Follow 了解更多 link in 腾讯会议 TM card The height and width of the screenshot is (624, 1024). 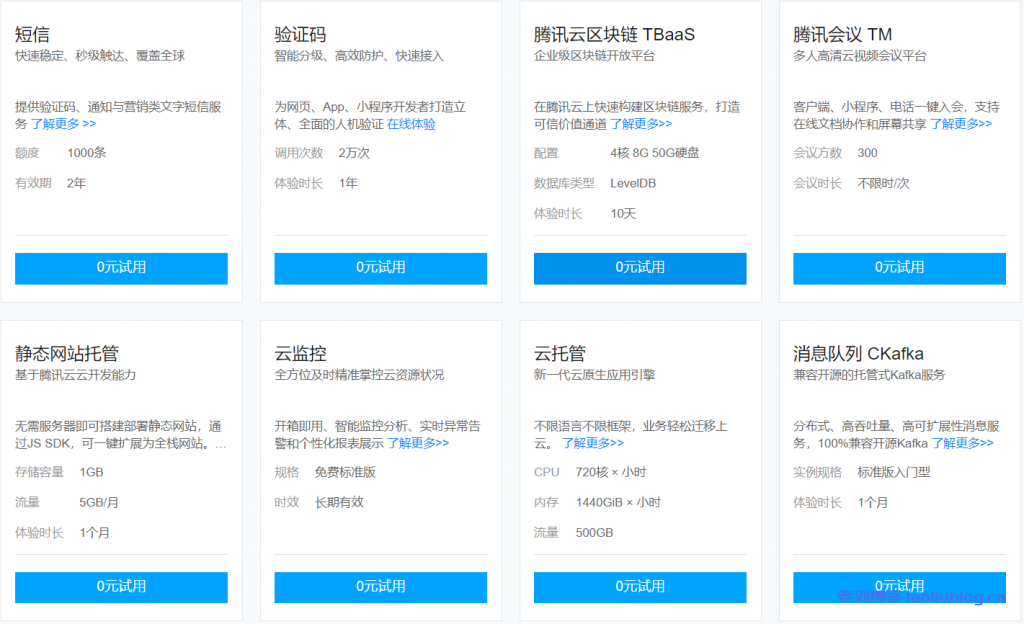(961, 124)
